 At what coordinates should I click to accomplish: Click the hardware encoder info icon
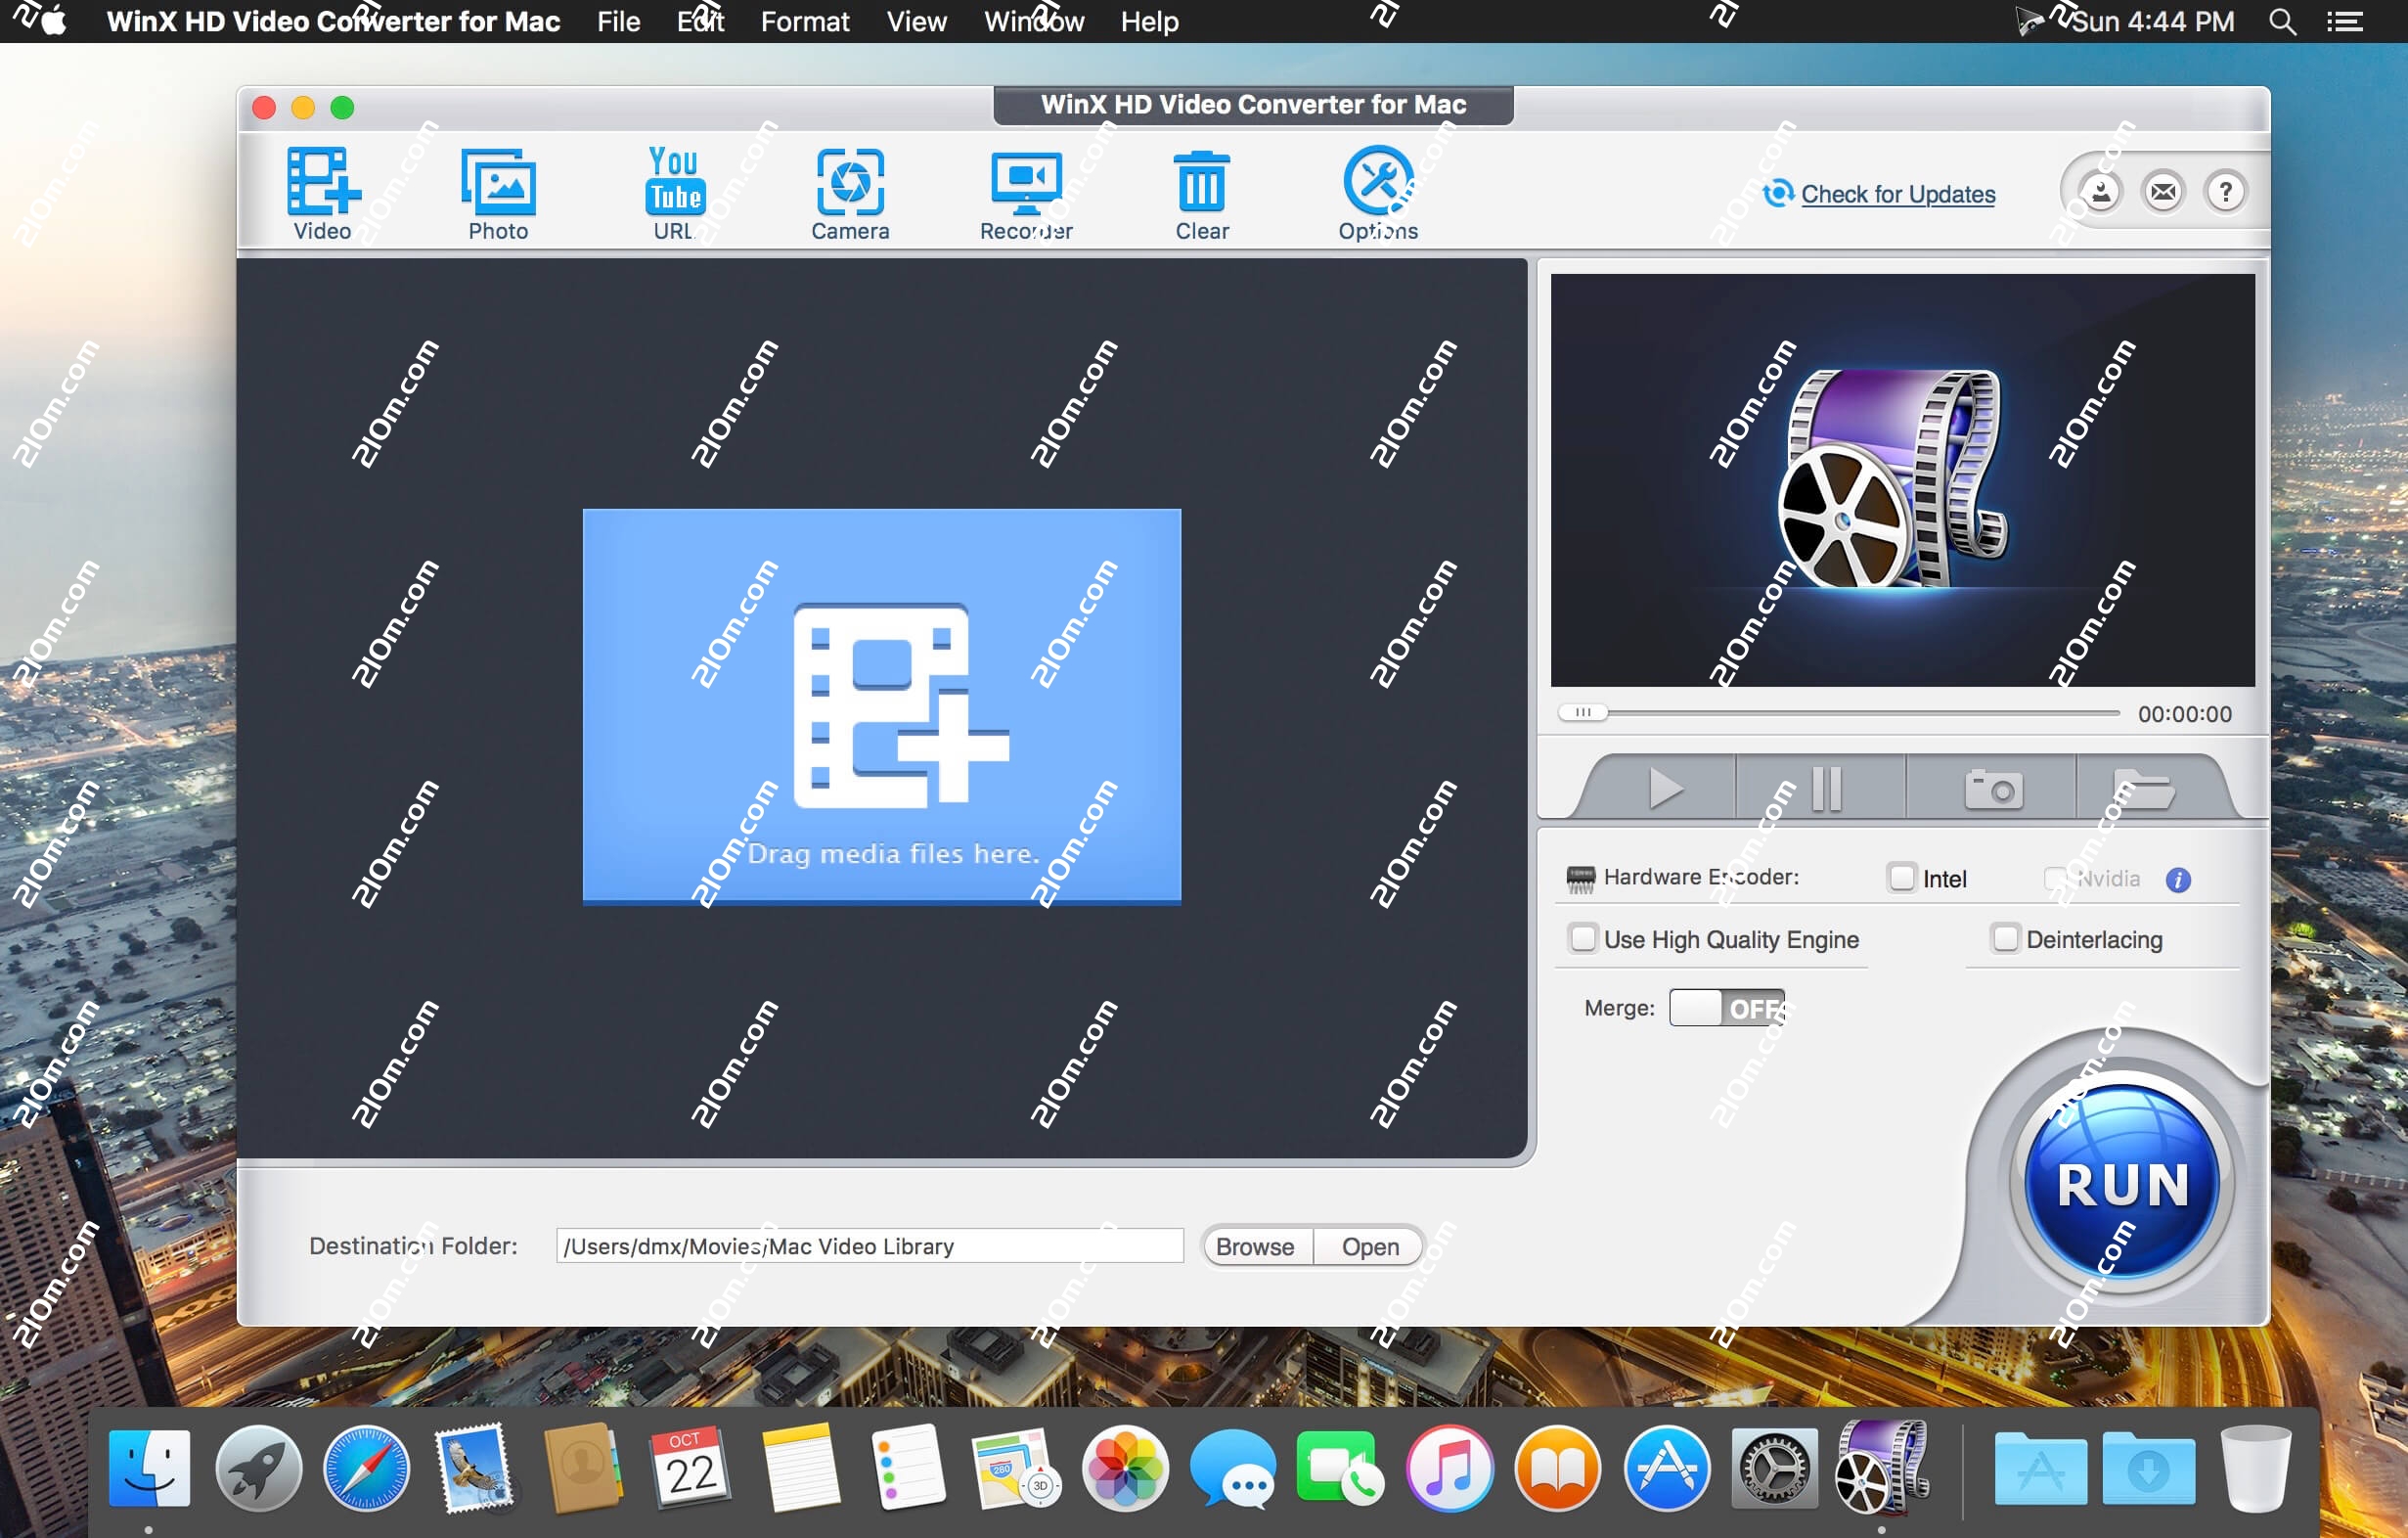click(x=2178, y=879)
